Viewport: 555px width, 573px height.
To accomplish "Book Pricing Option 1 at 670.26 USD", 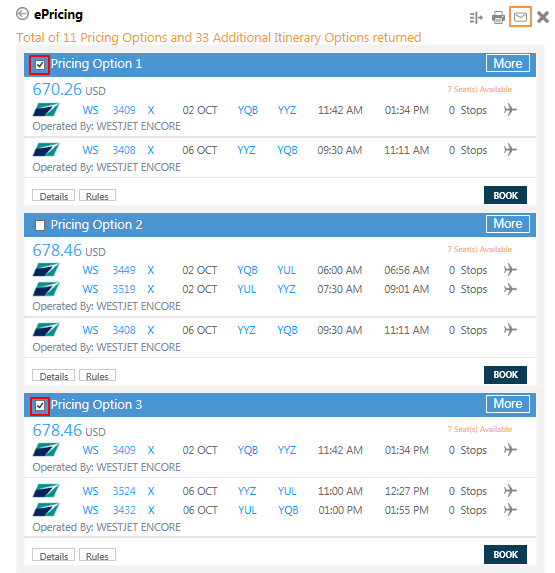I will coord(505,195).
